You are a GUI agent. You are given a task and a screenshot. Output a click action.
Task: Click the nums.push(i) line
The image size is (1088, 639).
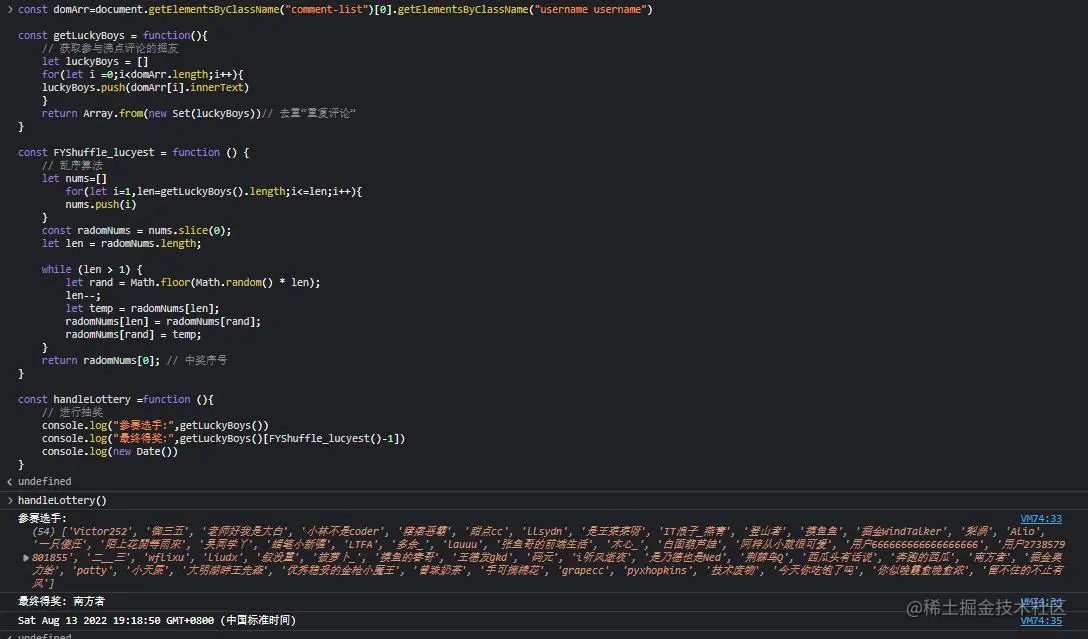[101, 204]
